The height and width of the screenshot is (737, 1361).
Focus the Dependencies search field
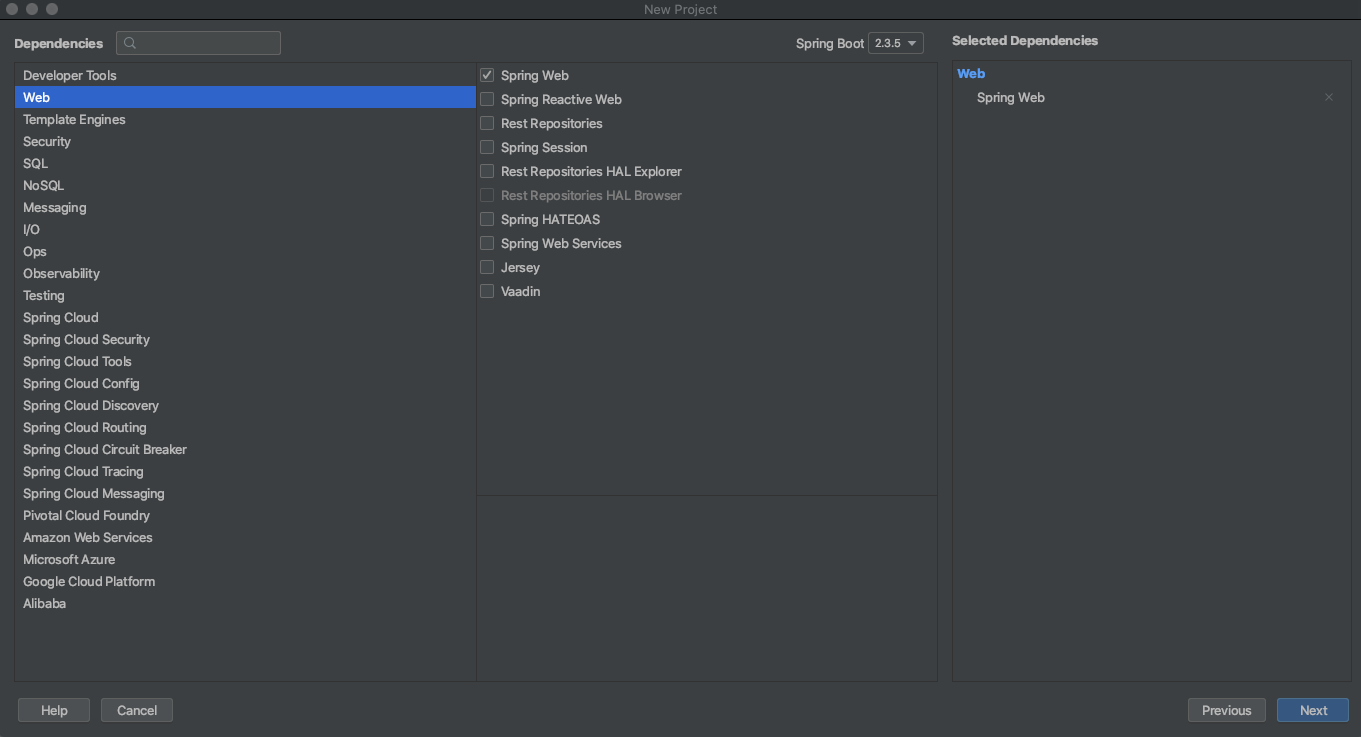198,43
